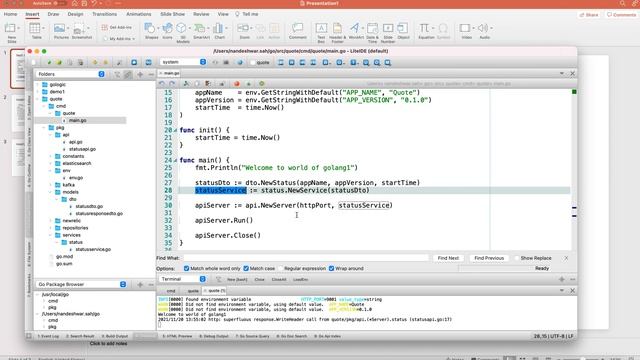Open the system environment dropdown in LiteIDE
The height and width of the screenshot is (360, 640).
(183, 62)
